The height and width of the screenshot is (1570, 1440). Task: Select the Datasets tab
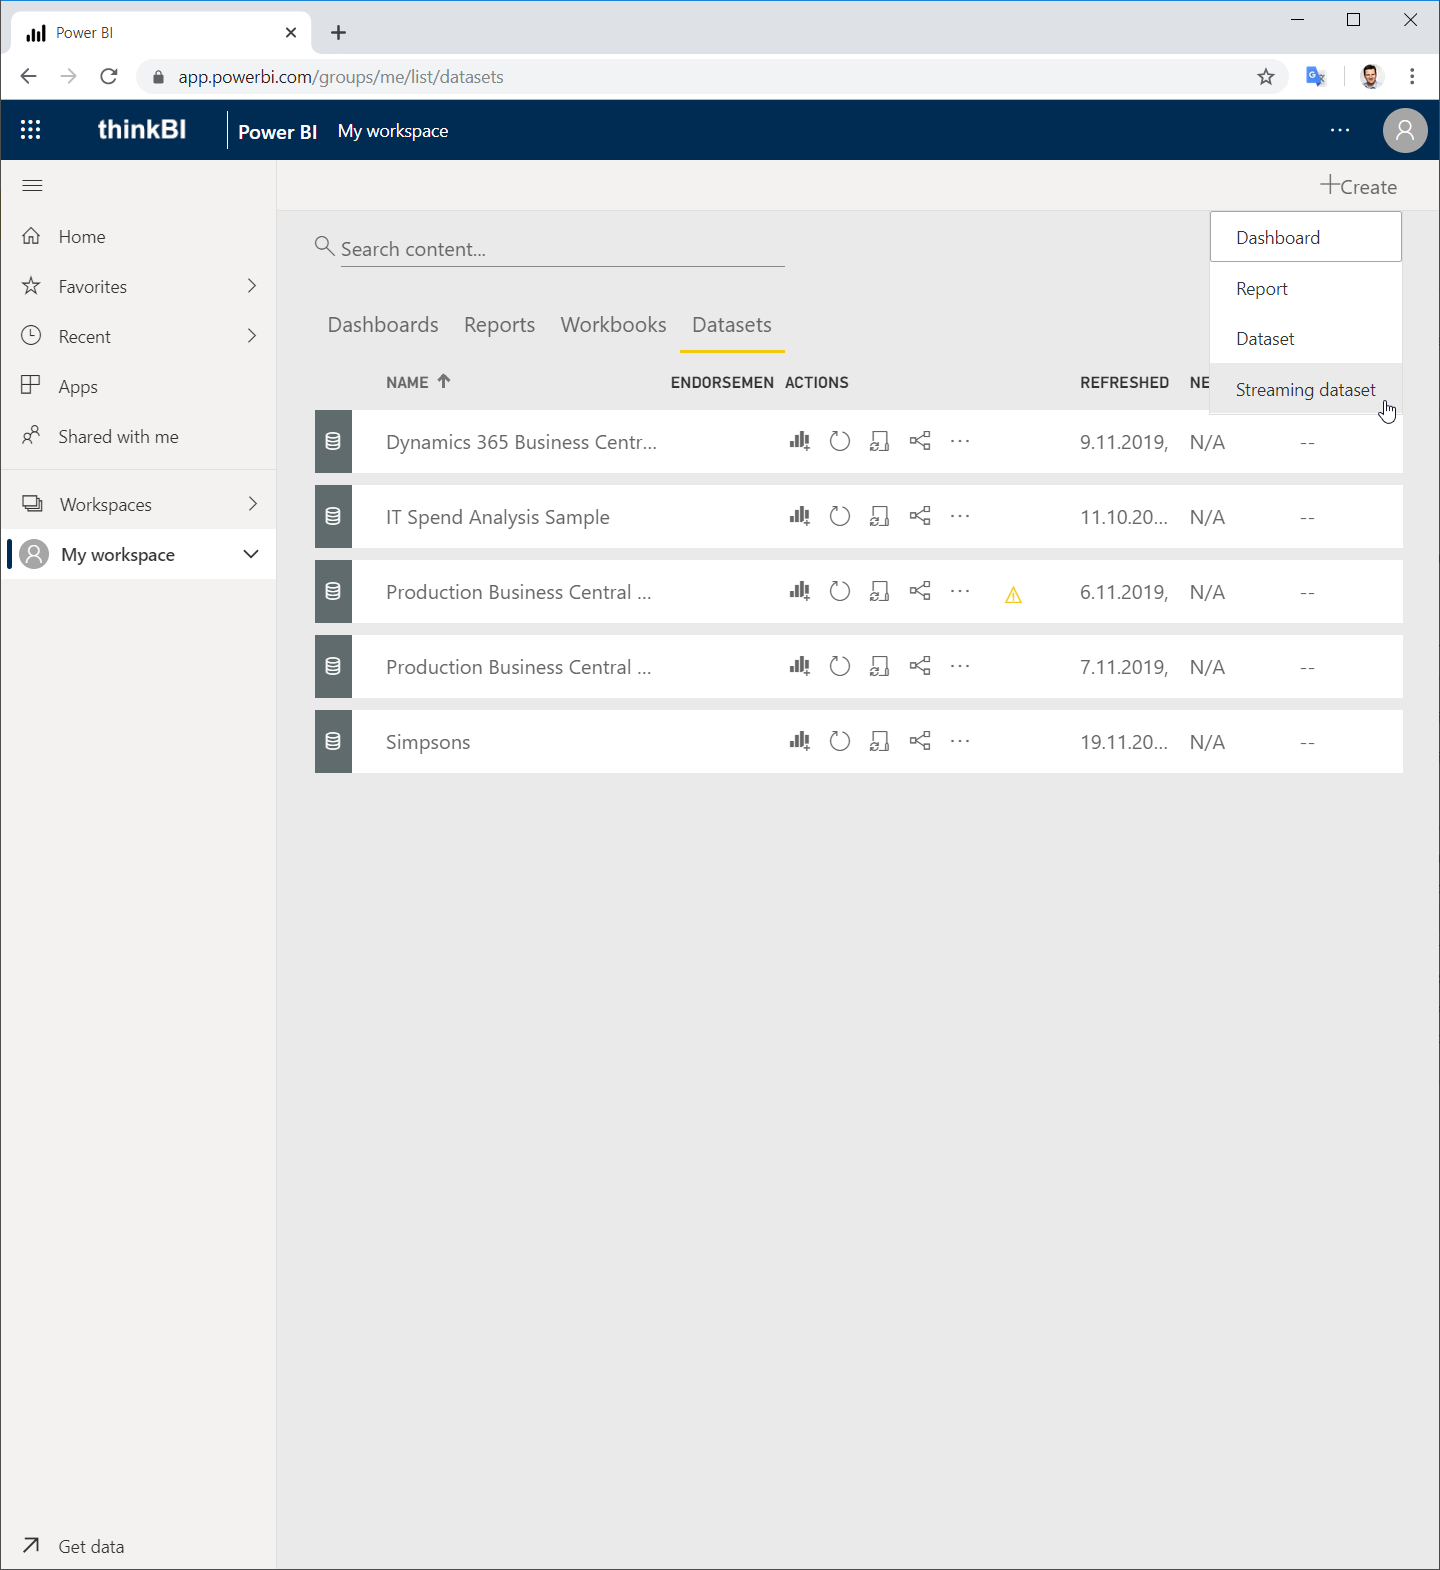[732, 325]
